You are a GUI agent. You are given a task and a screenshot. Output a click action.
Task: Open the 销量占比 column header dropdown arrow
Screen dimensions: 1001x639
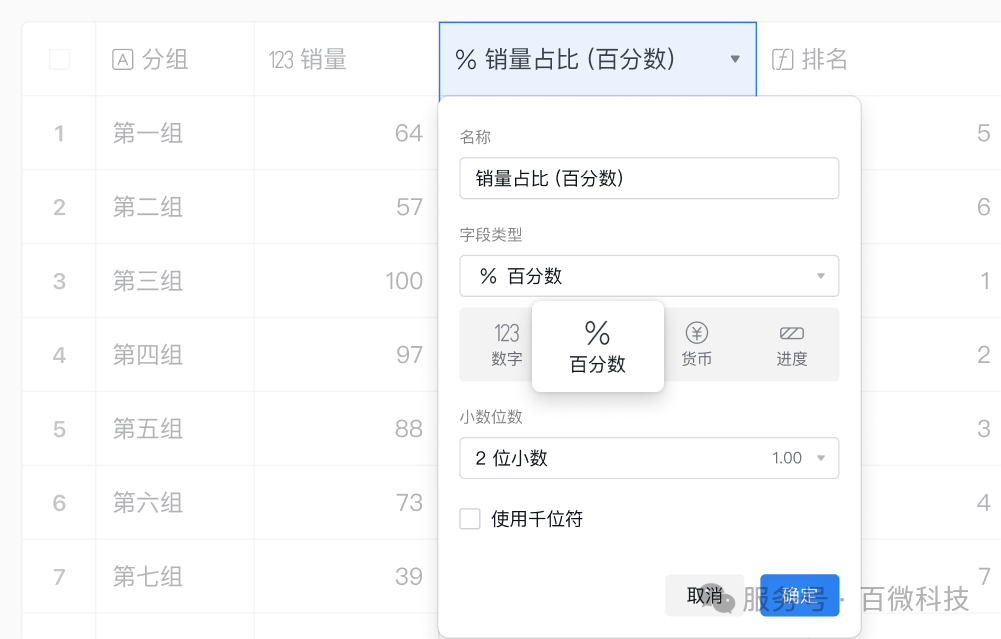pos(737,59)
